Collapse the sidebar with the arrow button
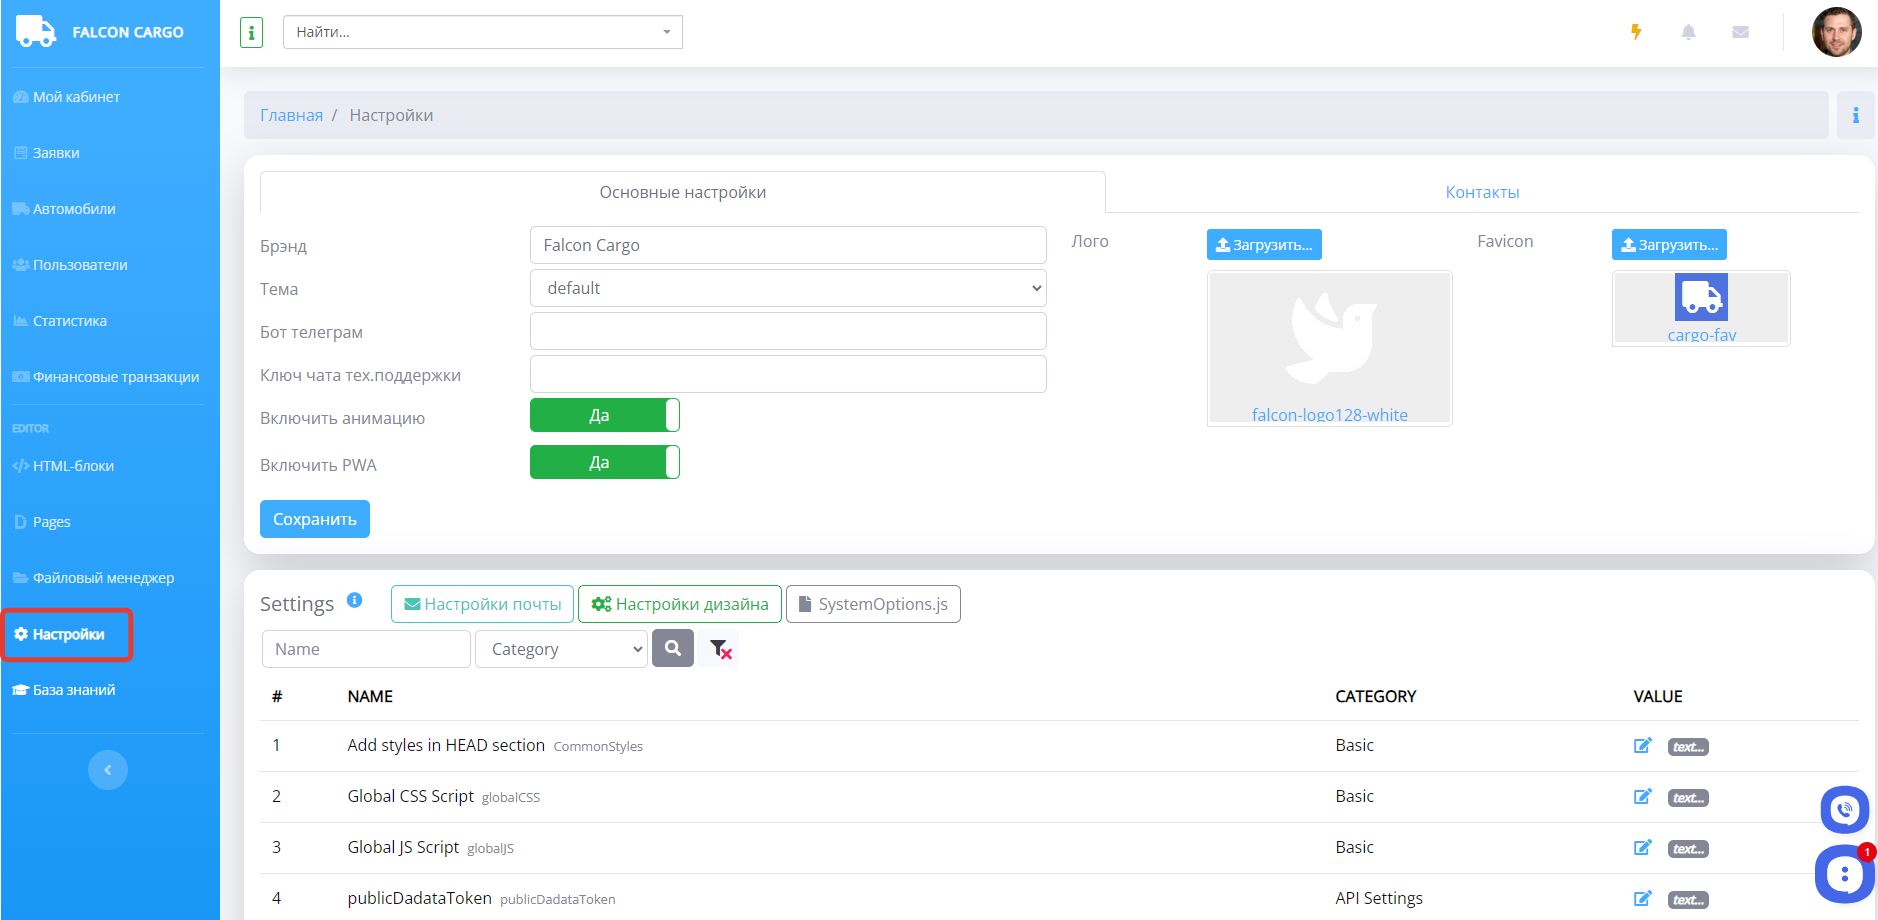Image resolution: width=1878 pixels, height=920 pixels. [x=108, y=770]
